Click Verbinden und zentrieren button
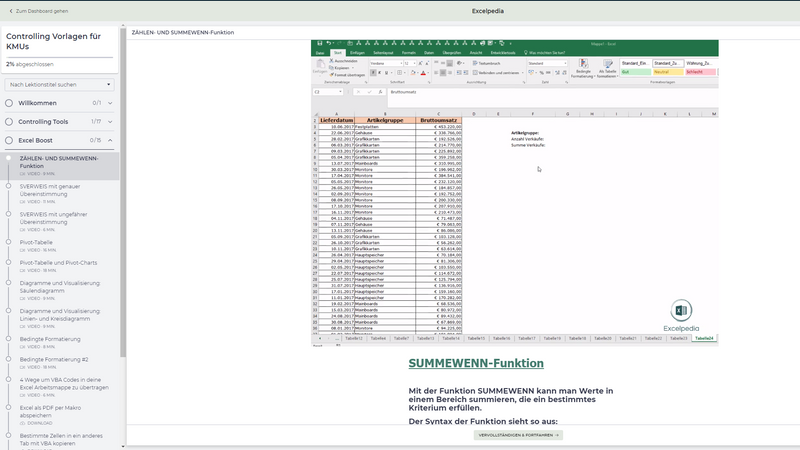Screen dimensions: 800x450 pos(497,73)
